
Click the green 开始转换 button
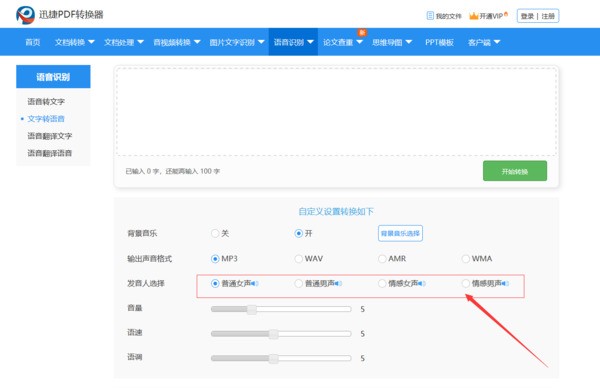click(515, 171)
